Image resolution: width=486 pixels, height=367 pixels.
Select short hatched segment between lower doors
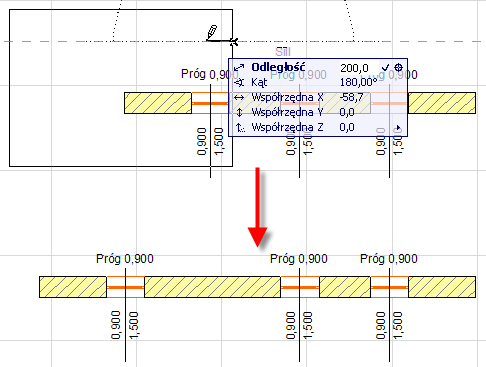click(345, 287)
